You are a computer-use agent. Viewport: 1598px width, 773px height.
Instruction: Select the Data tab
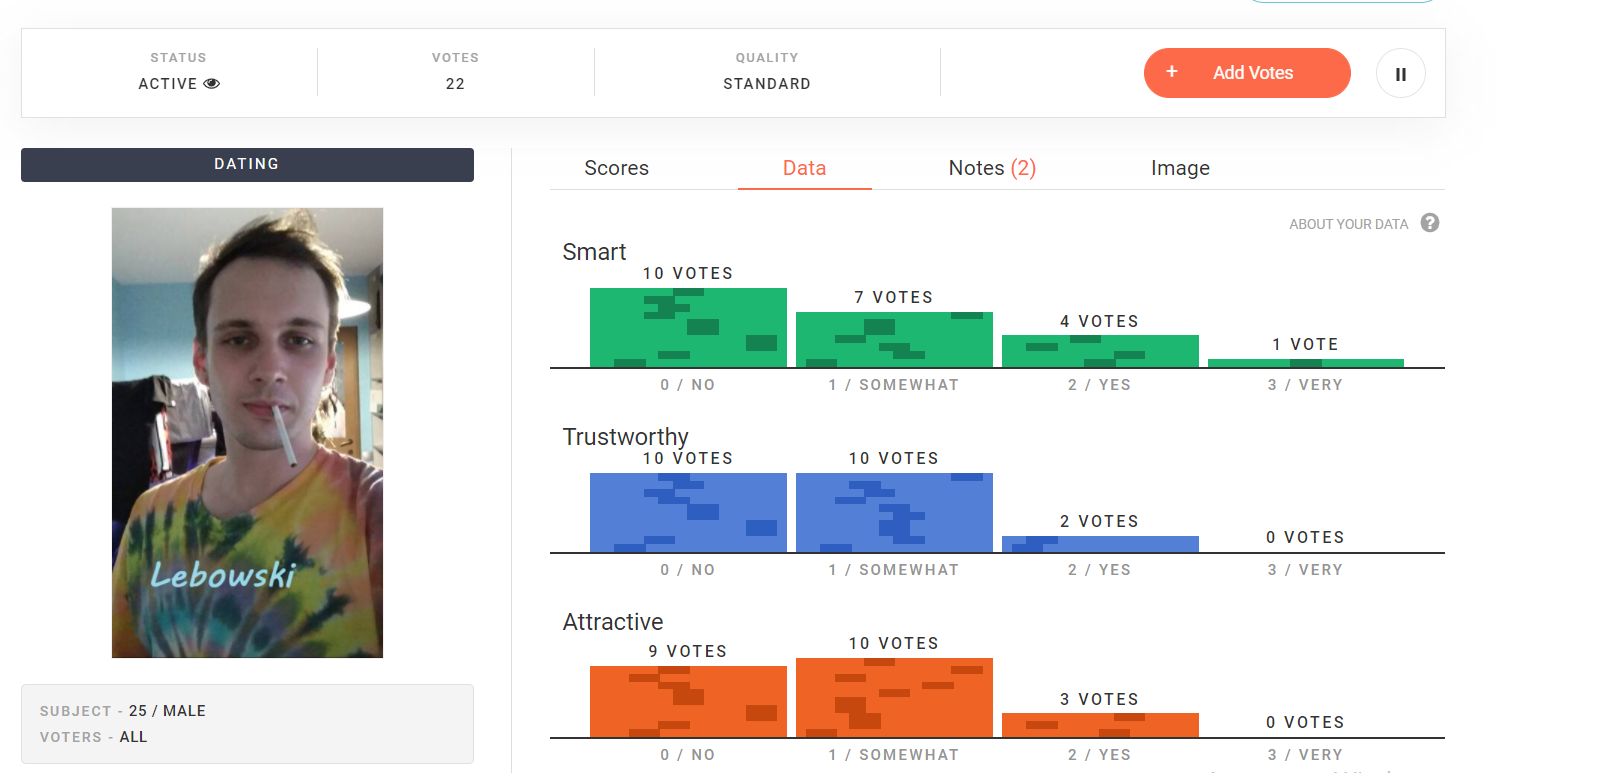(804, 168)
